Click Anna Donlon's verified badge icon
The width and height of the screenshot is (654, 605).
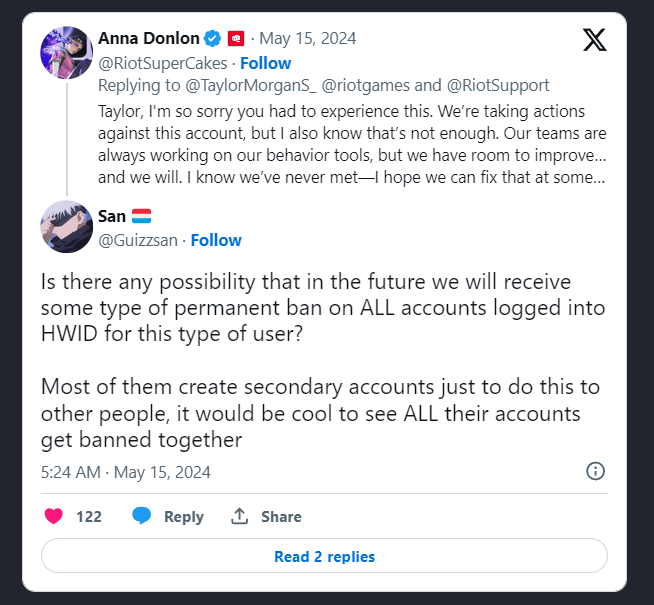[212, 39]
